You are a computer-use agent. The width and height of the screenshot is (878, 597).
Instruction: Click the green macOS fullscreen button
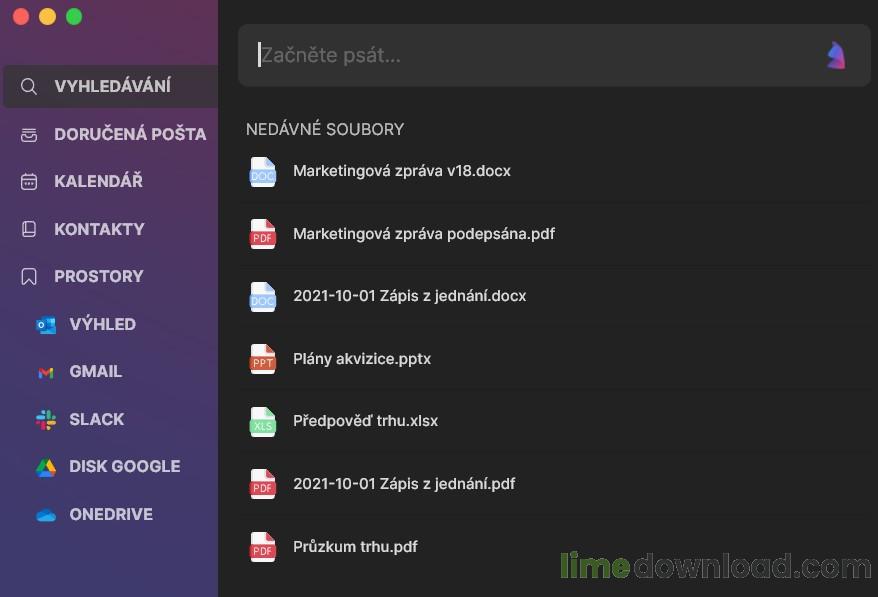[x=74, y=17]
